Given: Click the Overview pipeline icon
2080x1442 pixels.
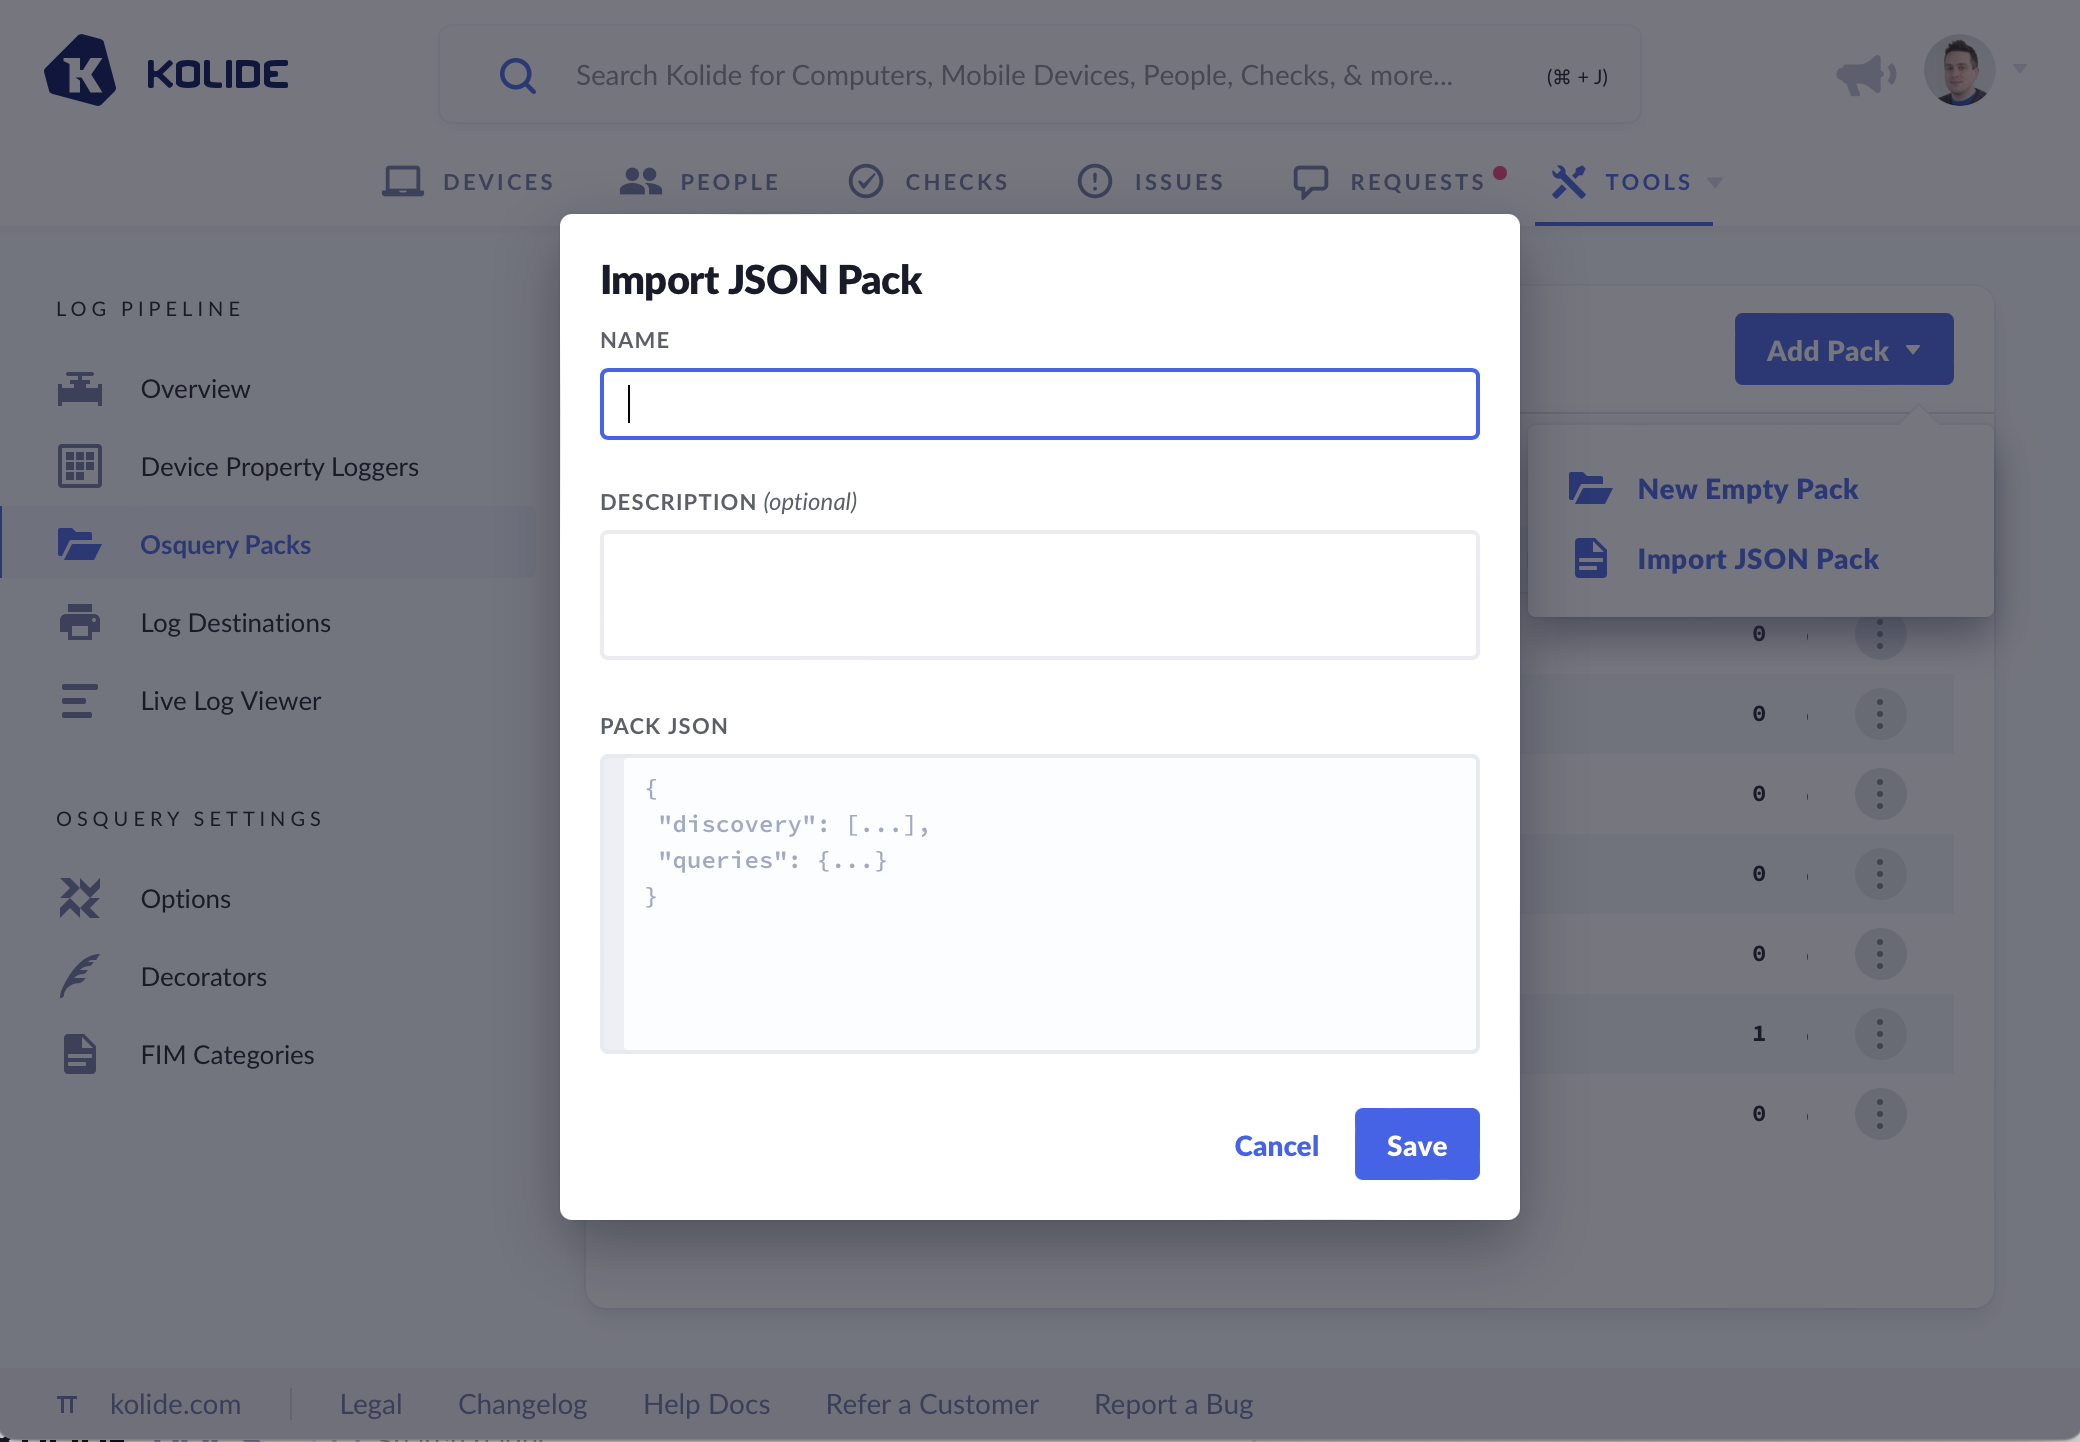Looking at the screenshot, I should pos(80,389).
